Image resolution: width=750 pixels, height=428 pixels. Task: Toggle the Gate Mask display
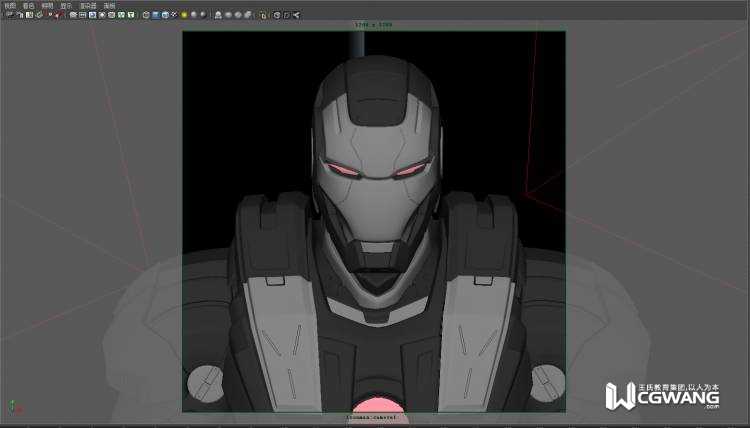(102, 15)
